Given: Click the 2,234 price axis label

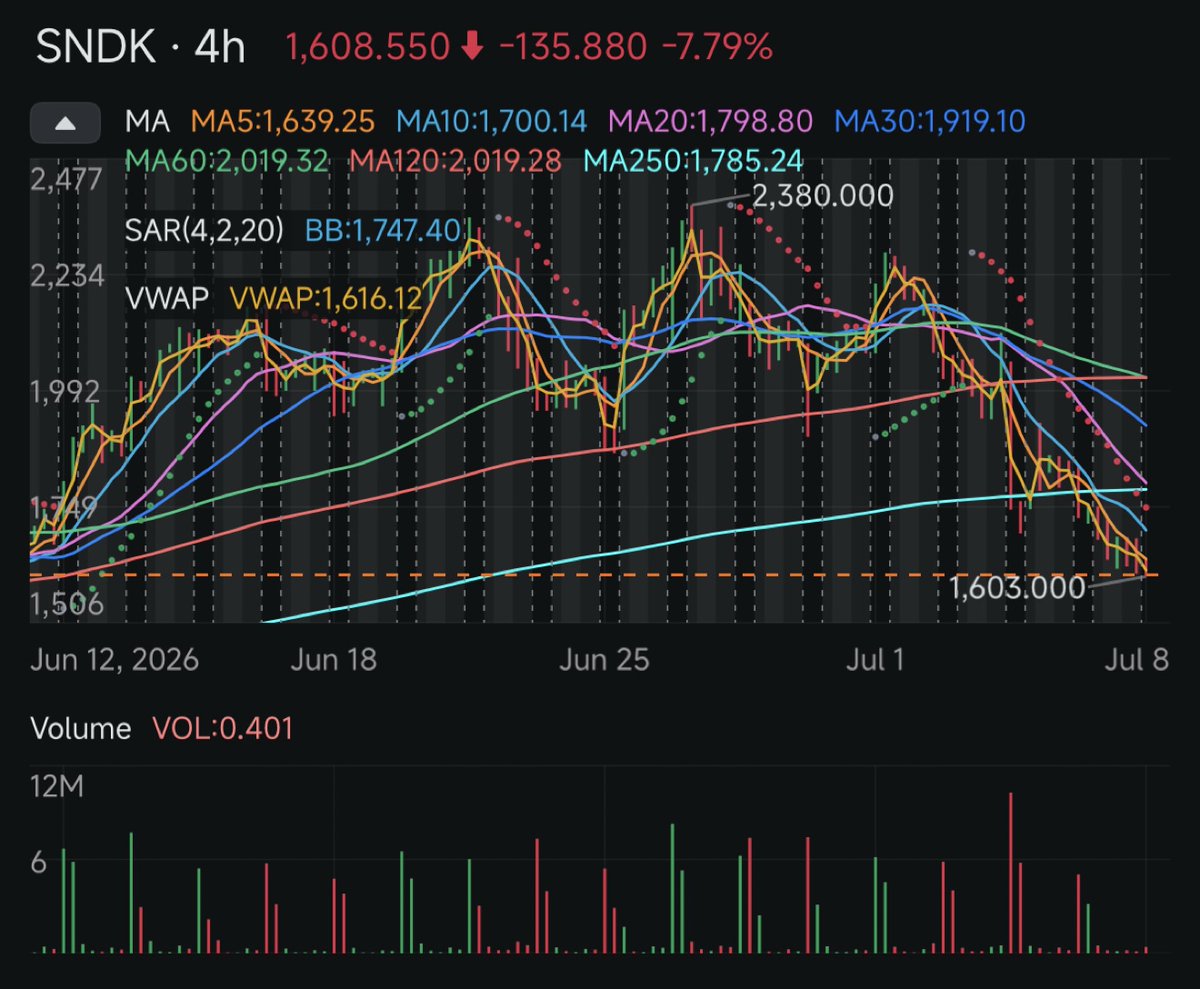Looking at the screenshot, I should [67, 275].
